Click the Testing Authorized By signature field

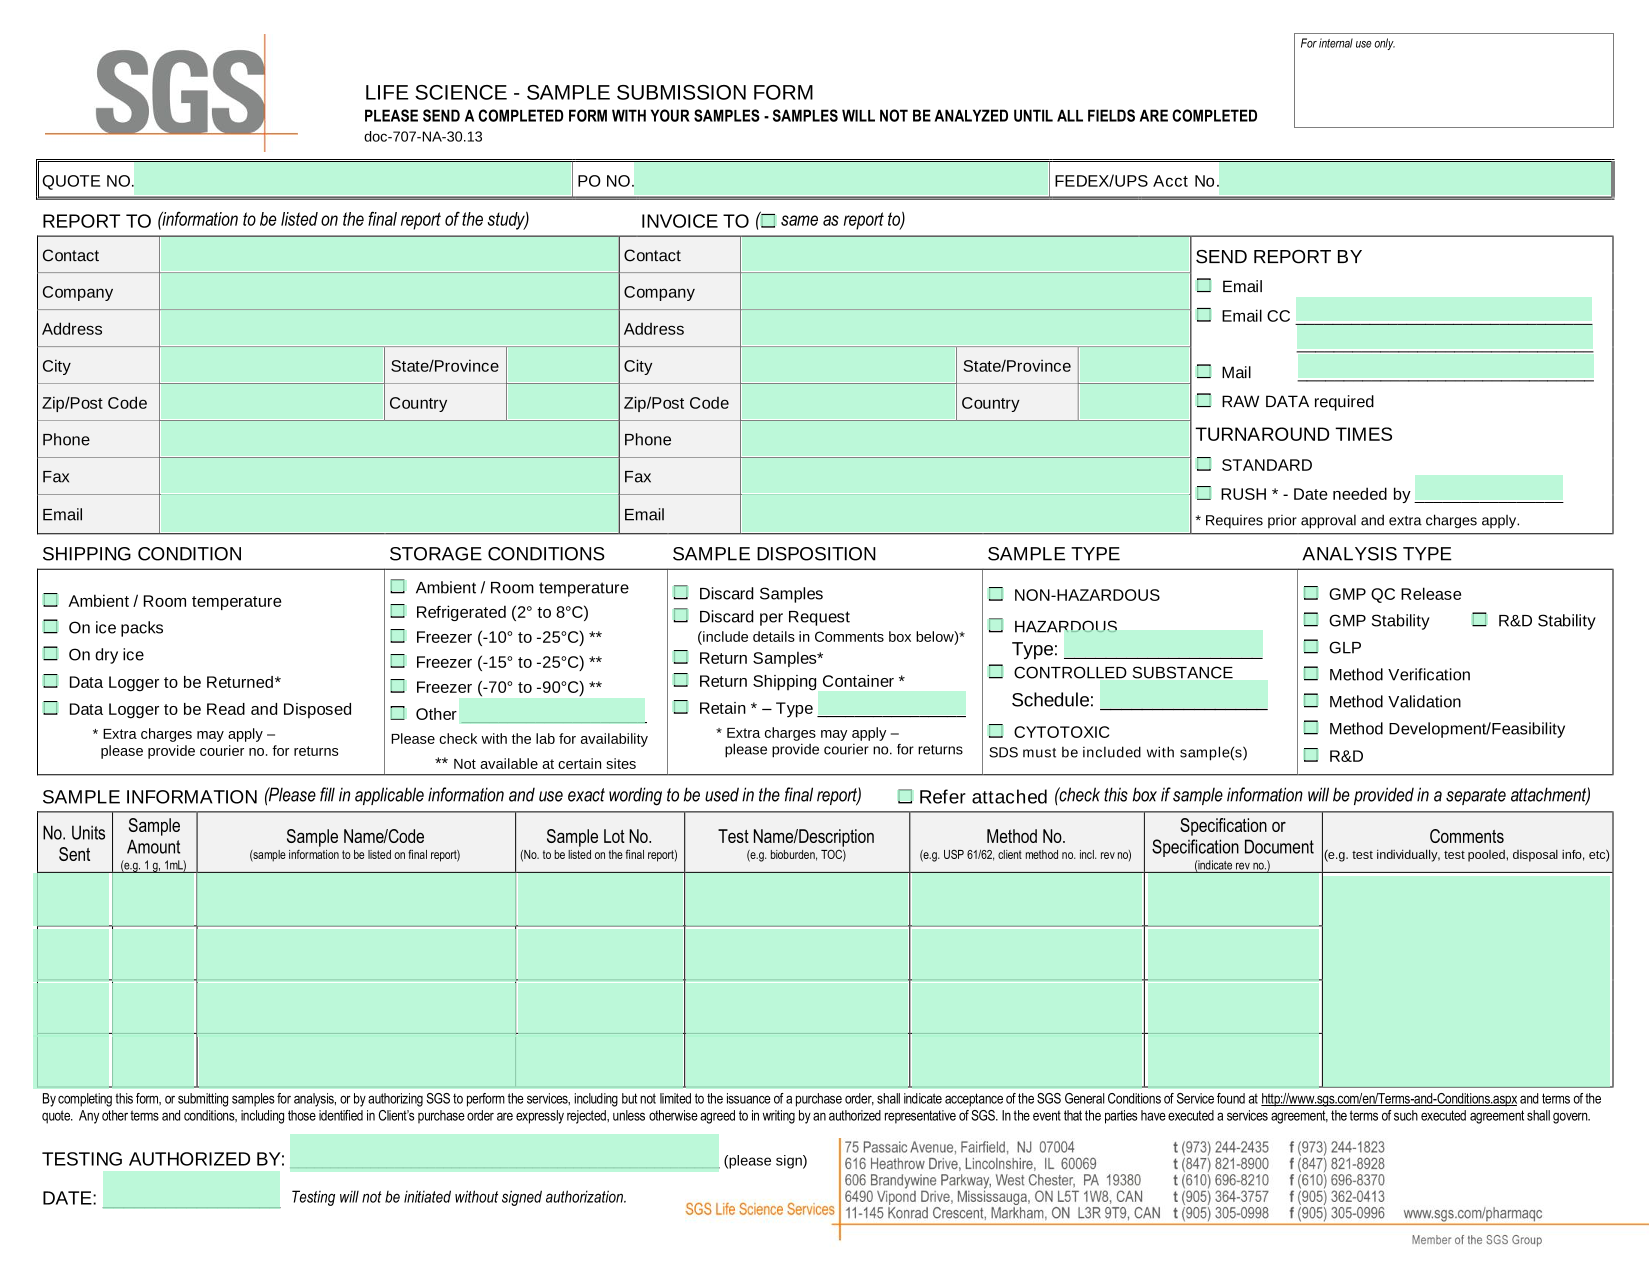[504, 1151]
